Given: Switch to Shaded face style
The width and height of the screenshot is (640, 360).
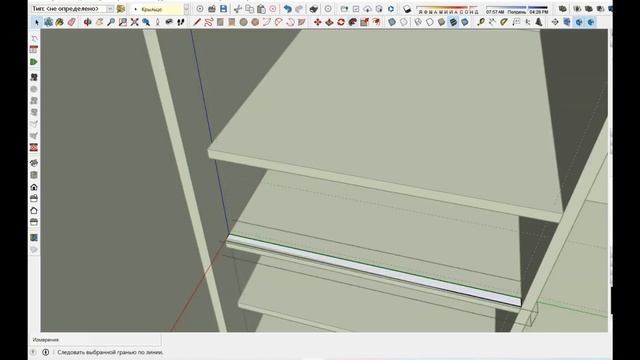Looking at the screenshot, I should click(442, 22).
